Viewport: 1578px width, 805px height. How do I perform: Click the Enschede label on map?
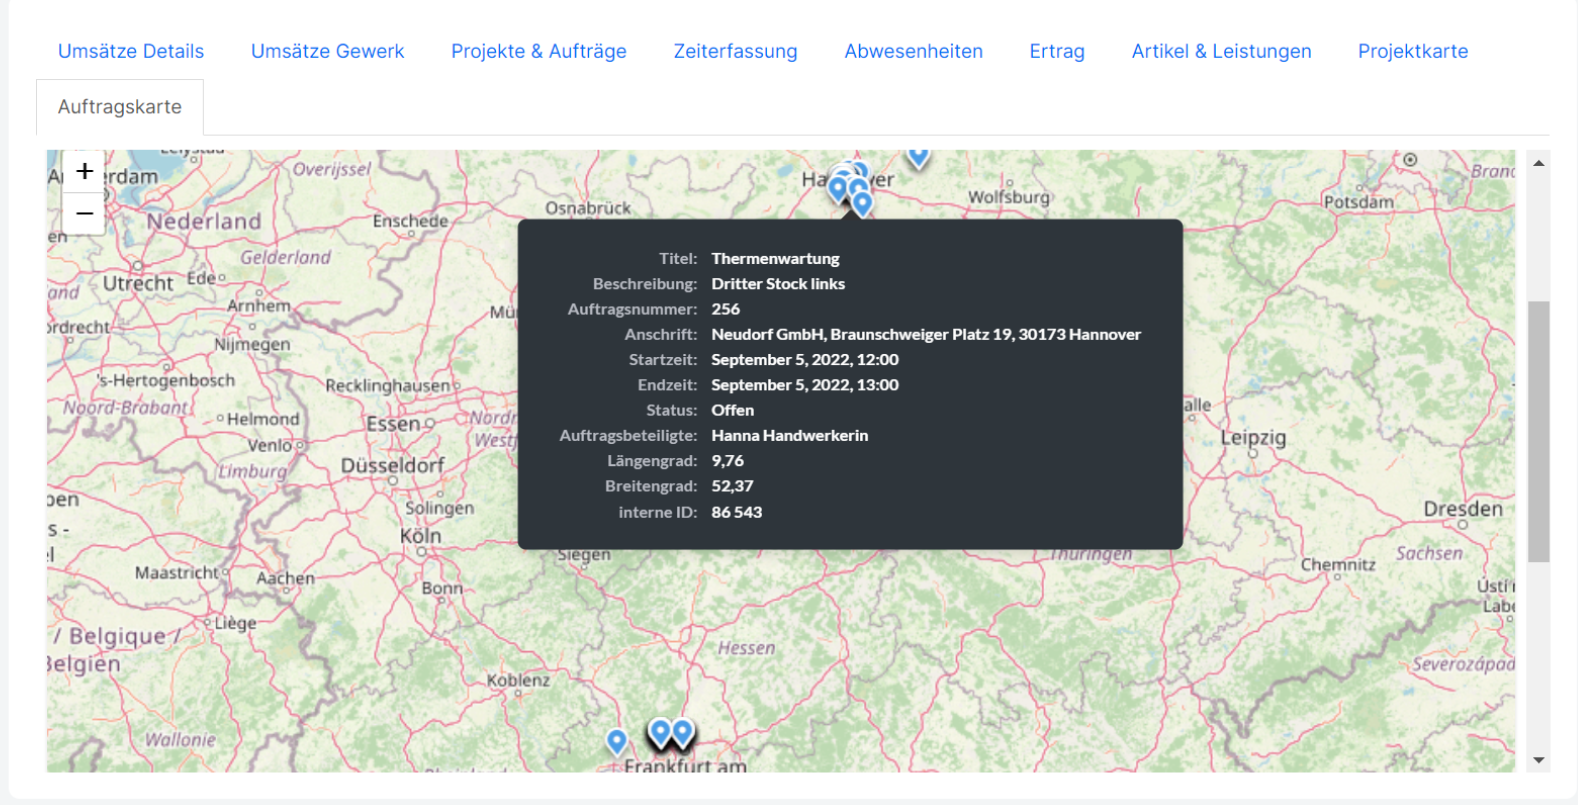pos(410,221)
